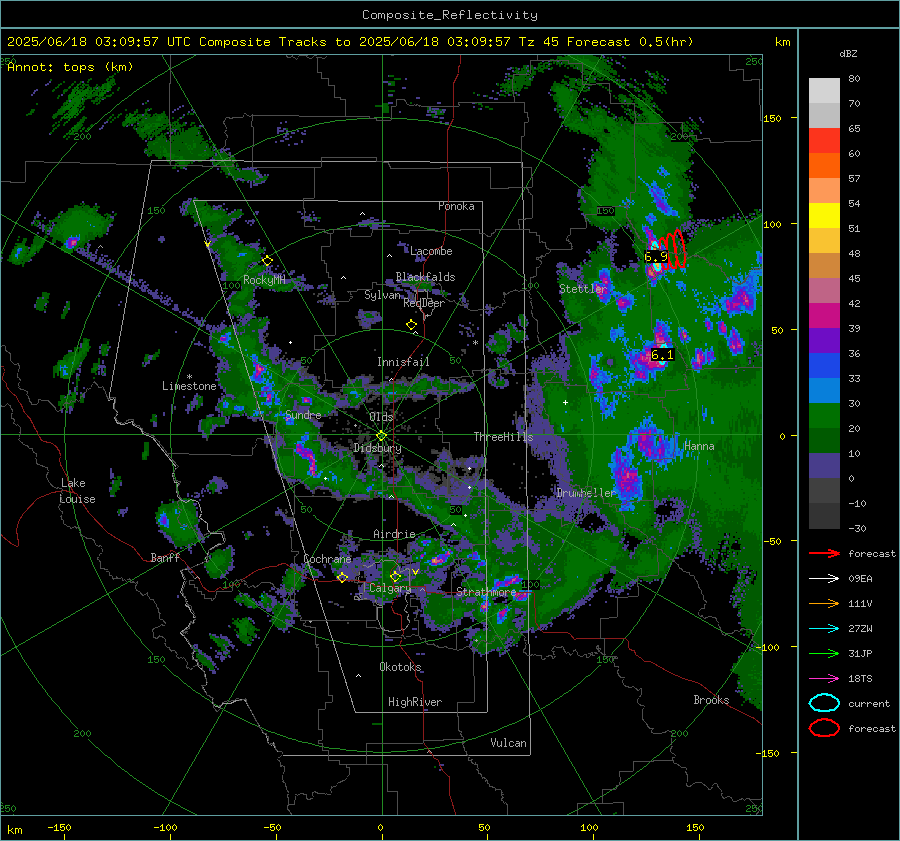Click the RockyMH label
900x841 pixels.
[x=264, y=280]
